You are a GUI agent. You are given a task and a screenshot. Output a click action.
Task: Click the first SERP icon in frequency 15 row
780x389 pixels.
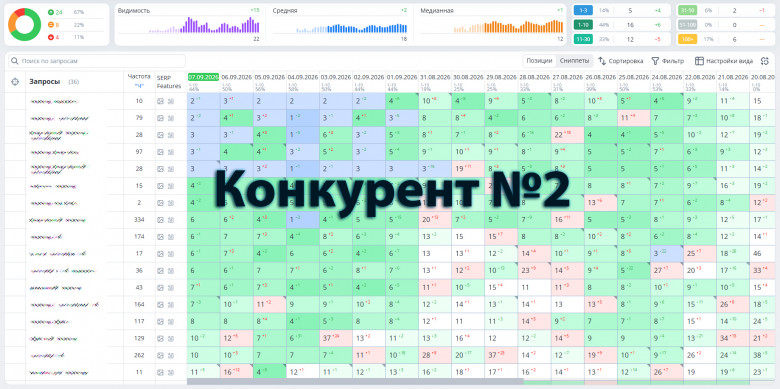pyautogui.click(x=160, y=186)
